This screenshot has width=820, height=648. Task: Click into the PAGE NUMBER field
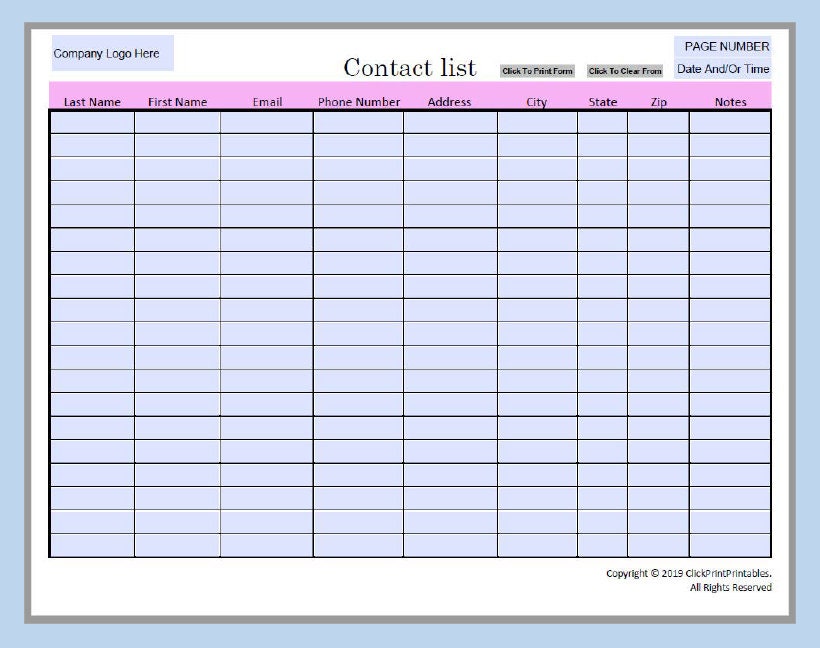click(x=723, y=47)
